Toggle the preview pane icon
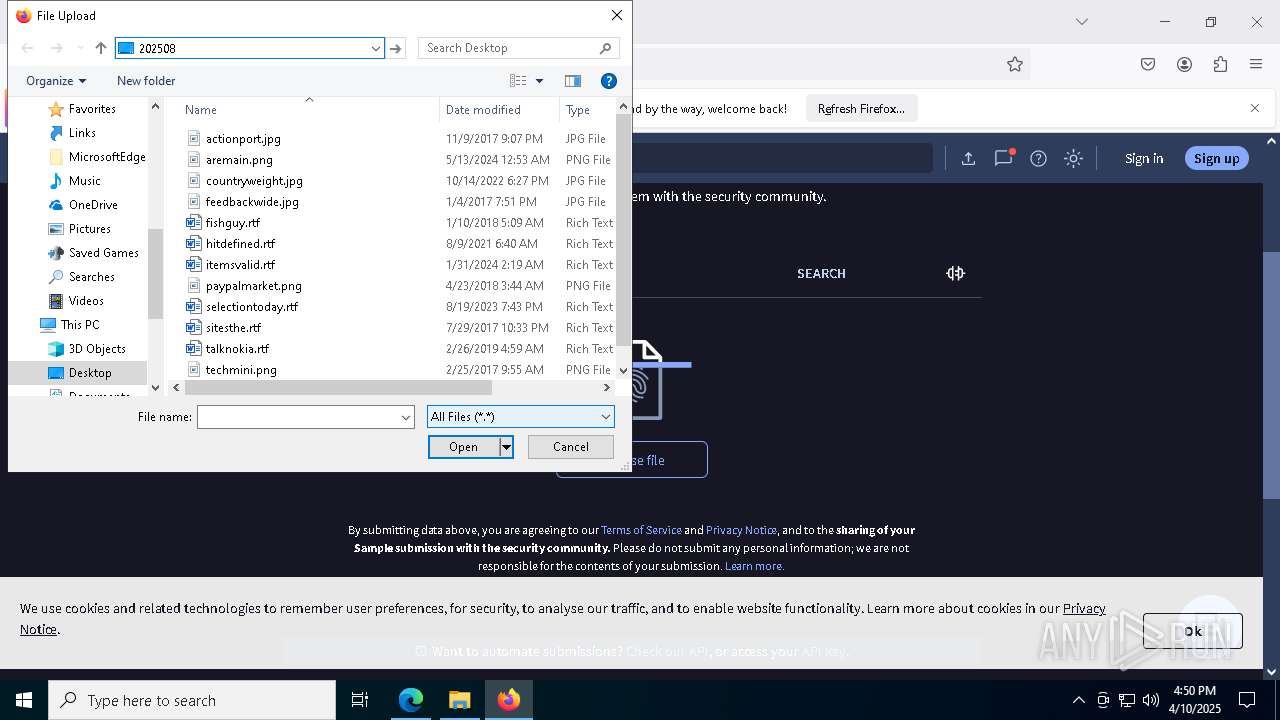Image resolution: width=1280 pixels, height=720 pixels. pyautogui.click(x=573, y=81)
